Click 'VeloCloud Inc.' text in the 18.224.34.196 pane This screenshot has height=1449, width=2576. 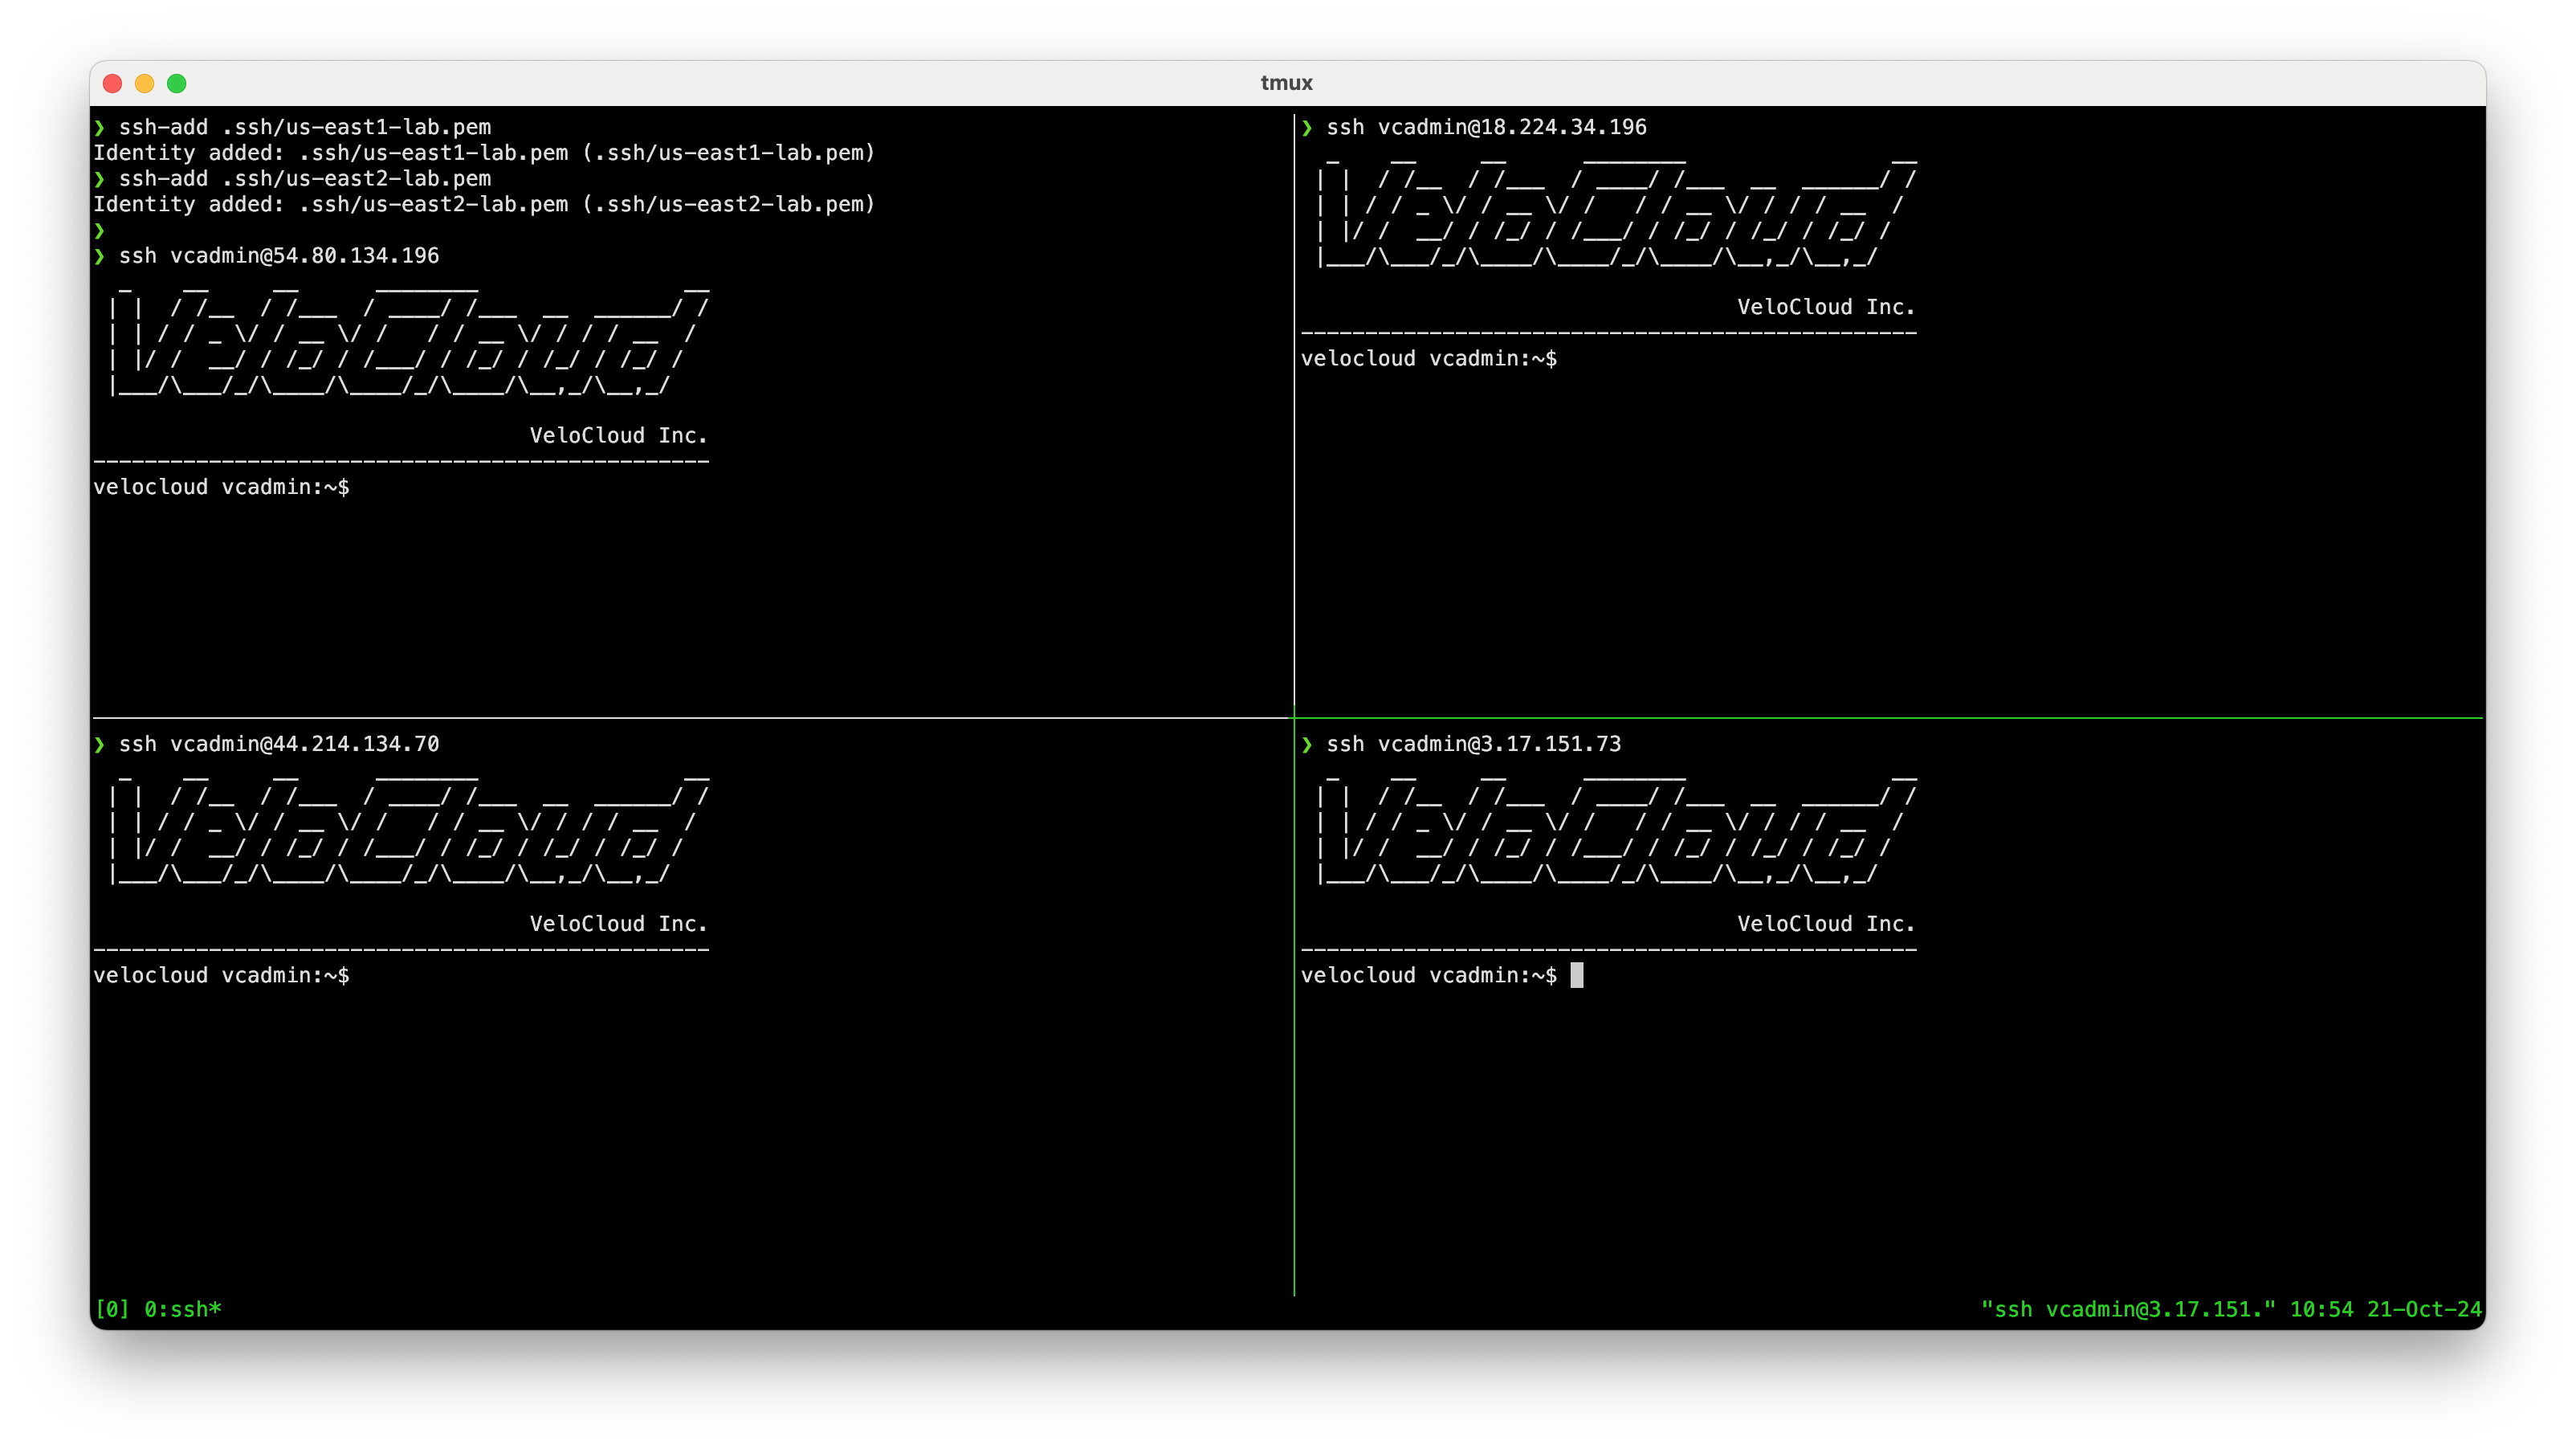point(1826,307)
